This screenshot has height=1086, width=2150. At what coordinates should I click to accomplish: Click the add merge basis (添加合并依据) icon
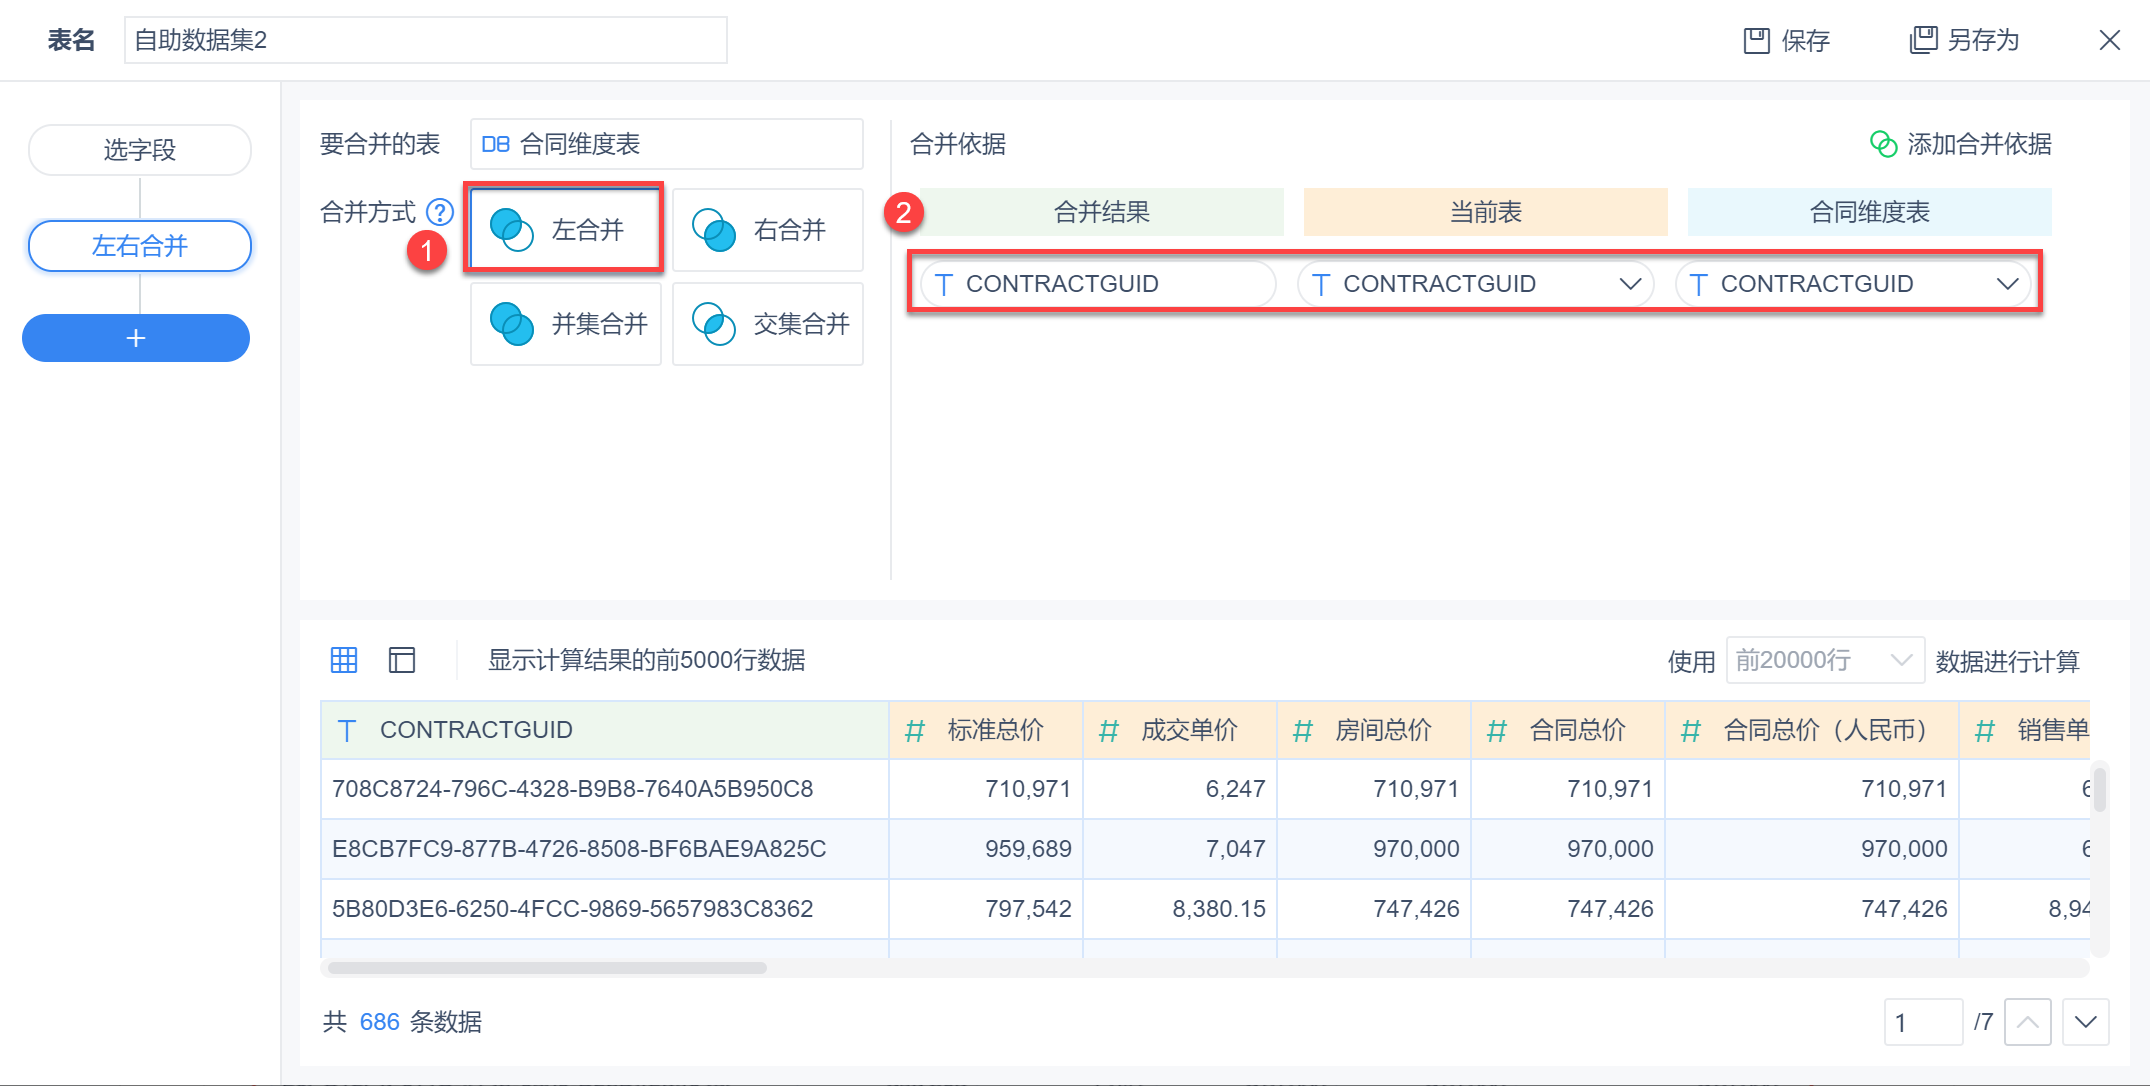pos(1883,144)
